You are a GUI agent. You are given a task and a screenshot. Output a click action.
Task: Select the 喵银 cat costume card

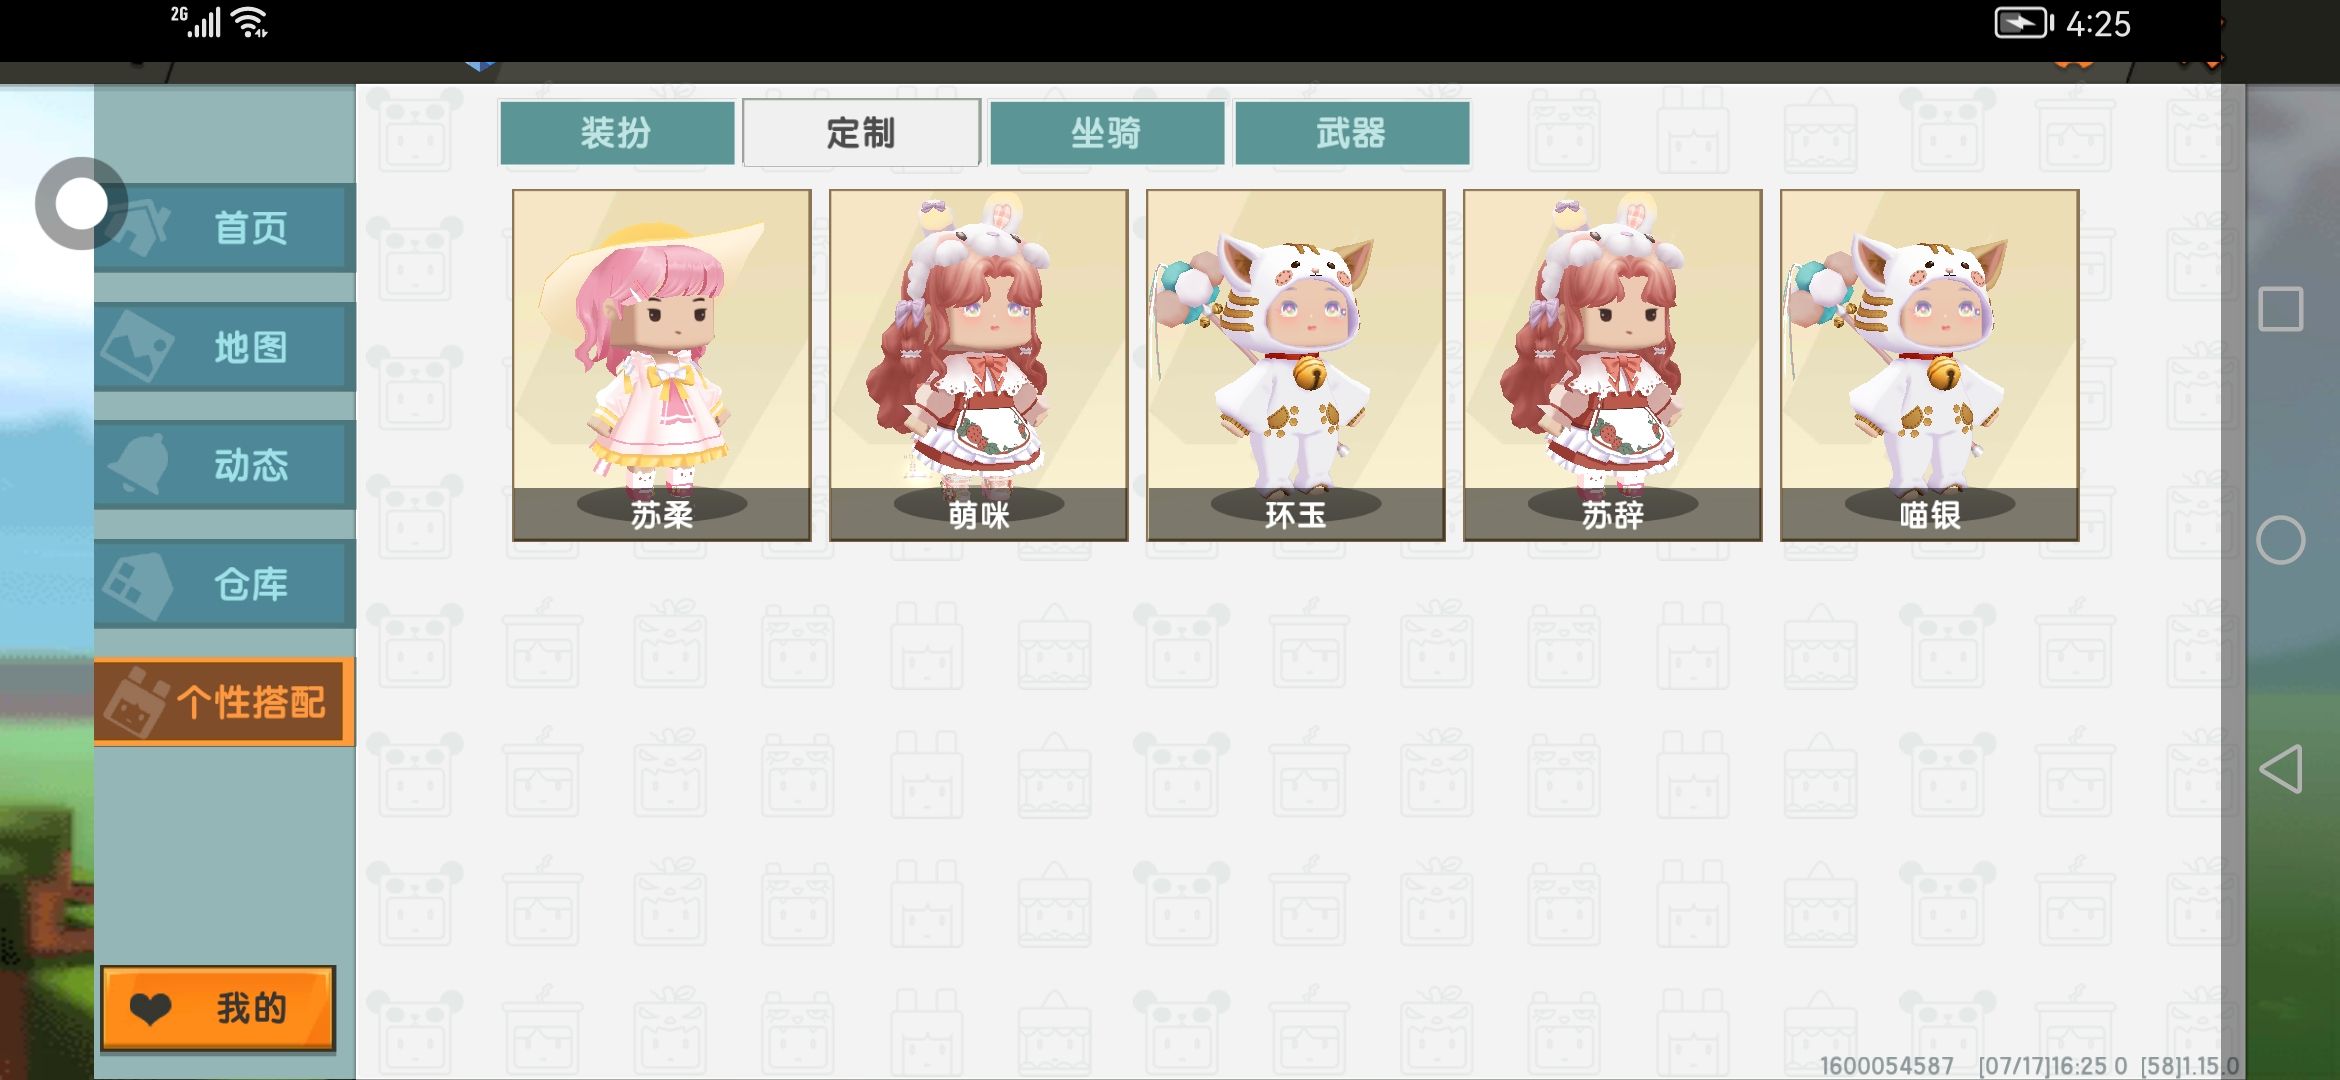[1930, 365]
